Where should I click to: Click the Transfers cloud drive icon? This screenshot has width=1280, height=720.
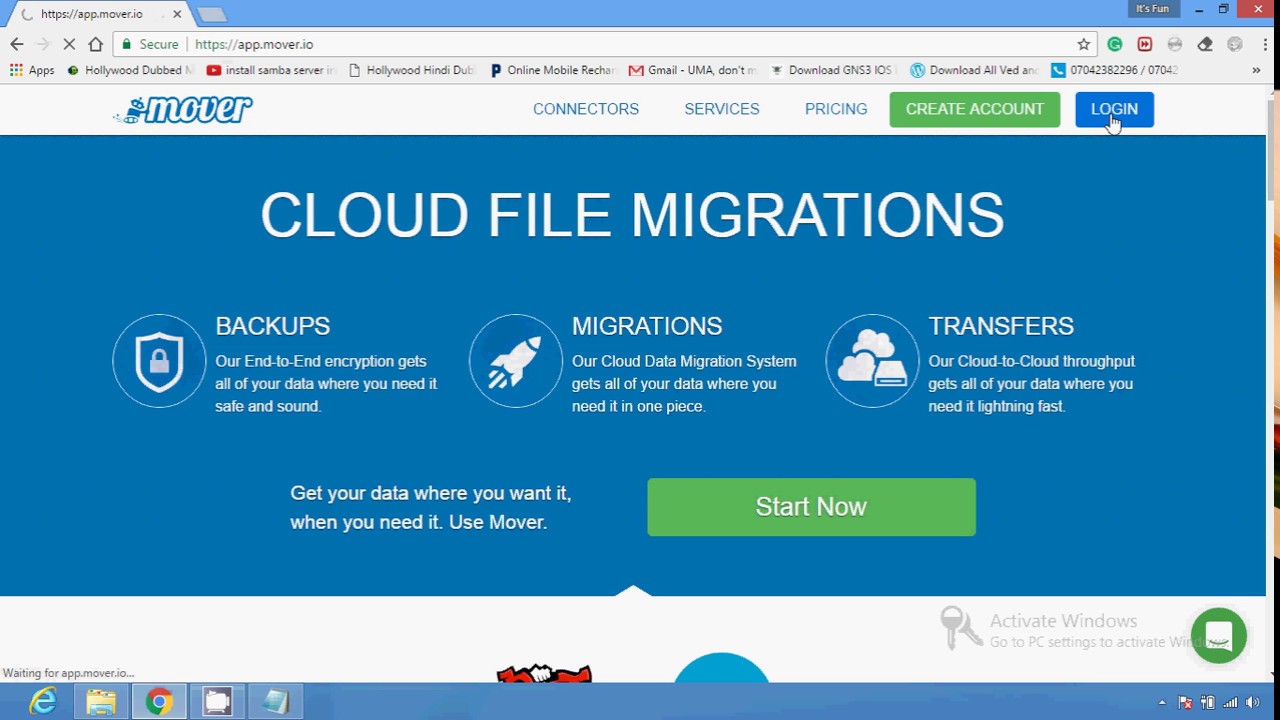872,361
